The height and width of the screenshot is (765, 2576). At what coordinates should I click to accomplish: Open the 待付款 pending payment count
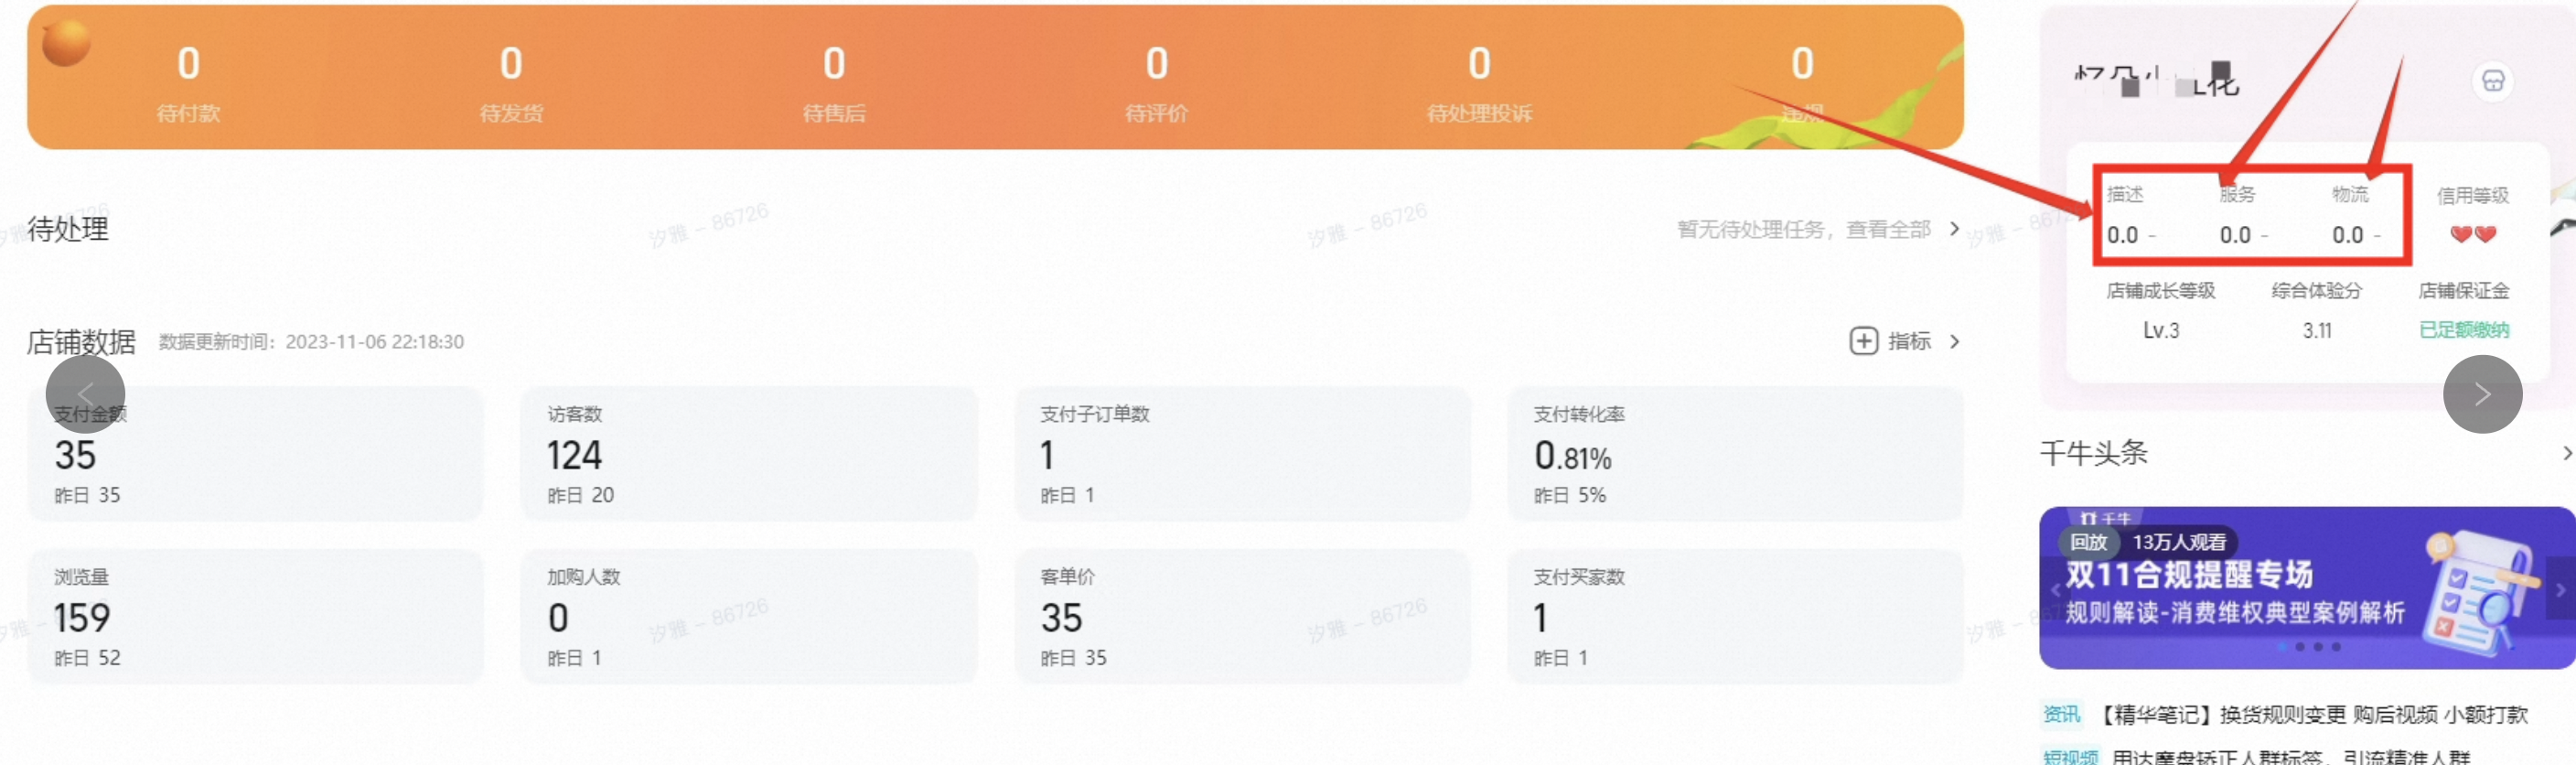point(188,83)
